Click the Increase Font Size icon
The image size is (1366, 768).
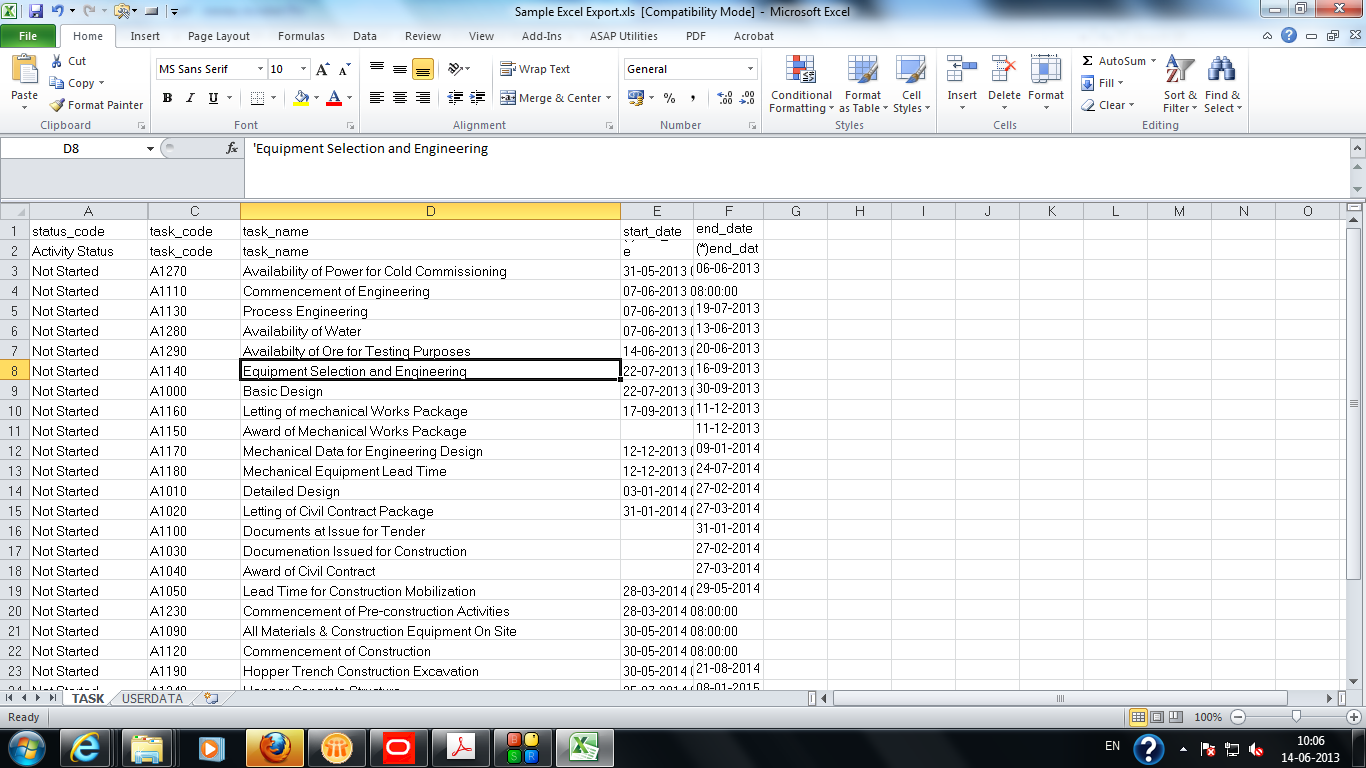tap(322, 69)
